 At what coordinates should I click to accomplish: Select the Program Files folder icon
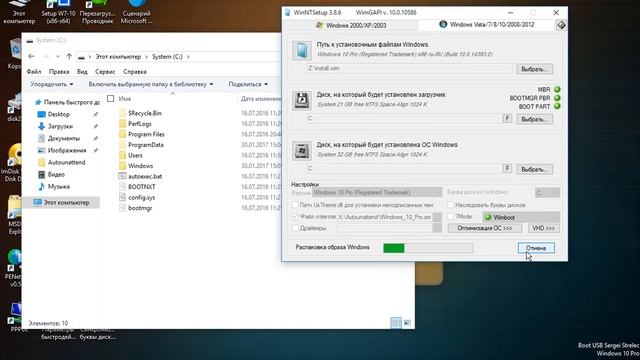coord(122,134)
